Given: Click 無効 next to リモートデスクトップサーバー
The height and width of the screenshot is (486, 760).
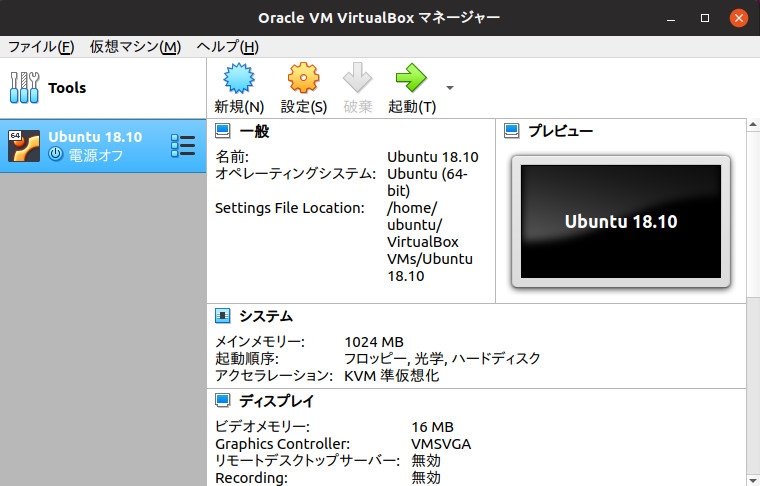Looking at the screenshot, I should 426,460.
